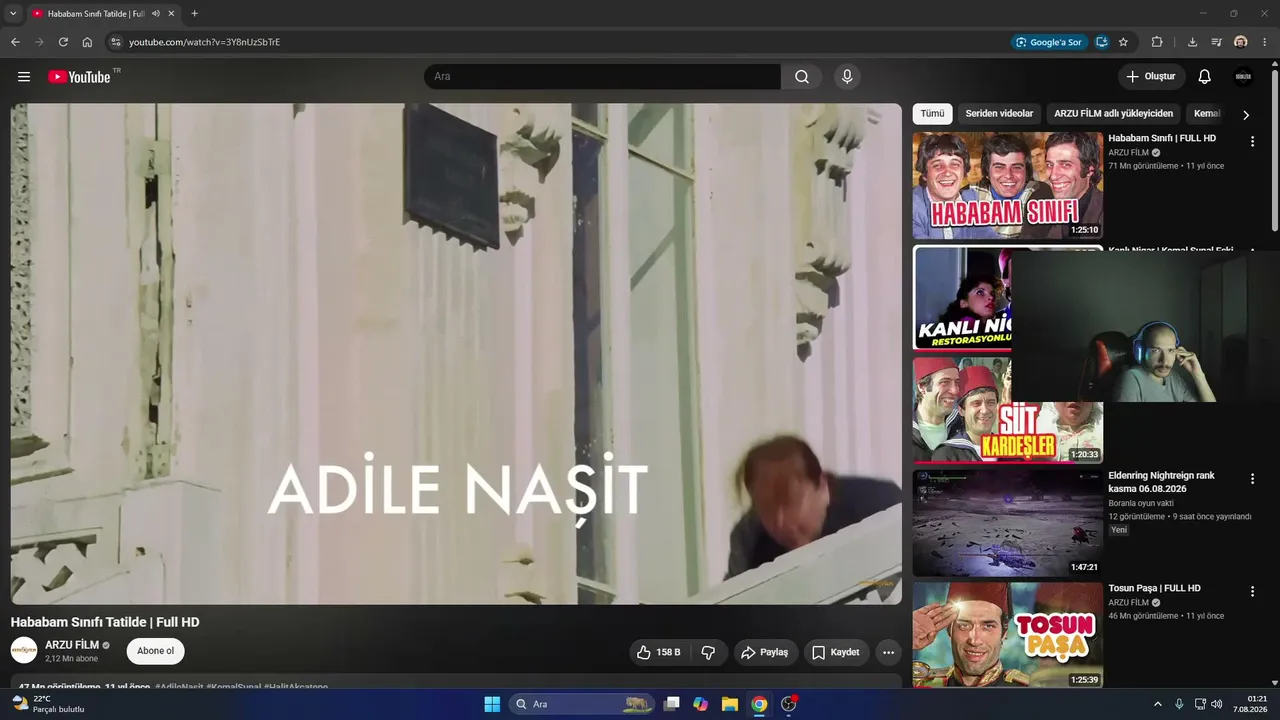Open the Hababam Sınıfı video thumbnail
The image size is (1280, 720).
click(x=1007, y=185)
